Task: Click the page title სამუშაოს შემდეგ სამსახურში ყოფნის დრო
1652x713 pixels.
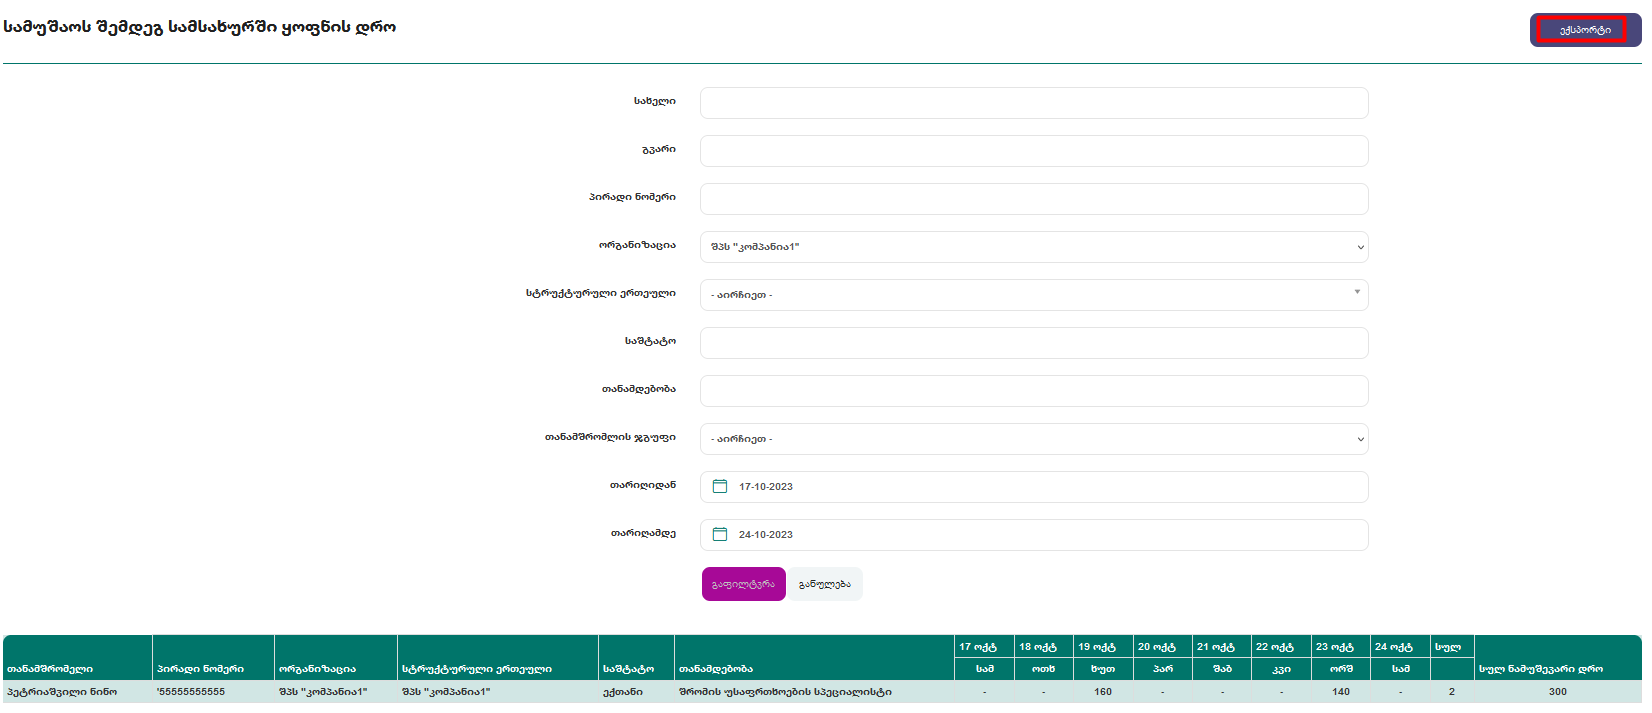Action: (200, 27)
